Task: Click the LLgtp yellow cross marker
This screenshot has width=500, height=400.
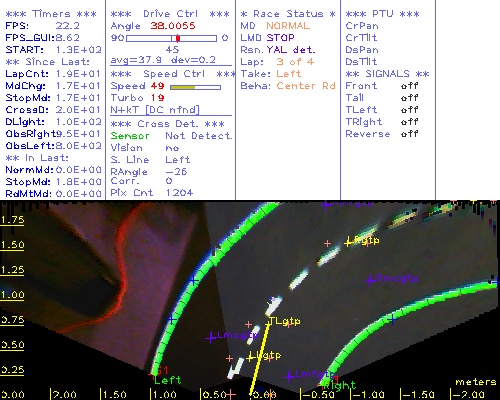Action: [x=250, y=358]
